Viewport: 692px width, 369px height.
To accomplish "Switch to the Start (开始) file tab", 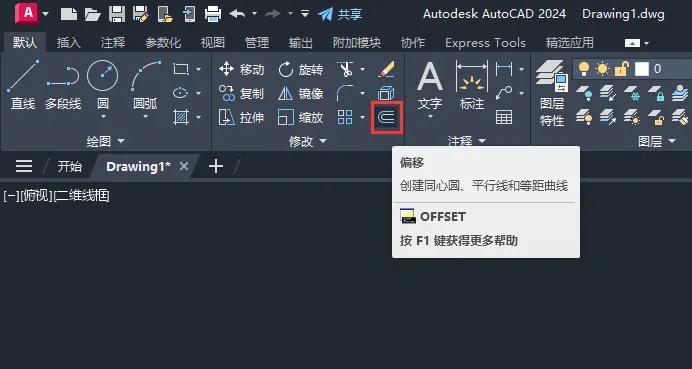I will (70, 166).
